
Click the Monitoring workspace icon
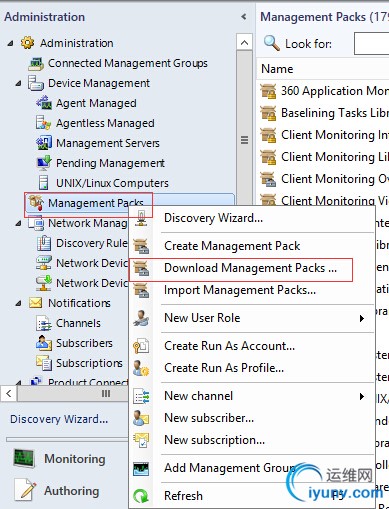(24, 459)
